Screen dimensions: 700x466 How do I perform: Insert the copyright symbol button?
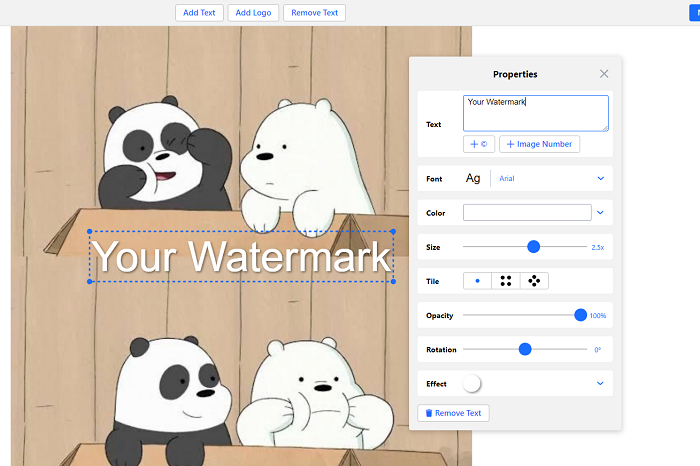click(x=479, y=144)
